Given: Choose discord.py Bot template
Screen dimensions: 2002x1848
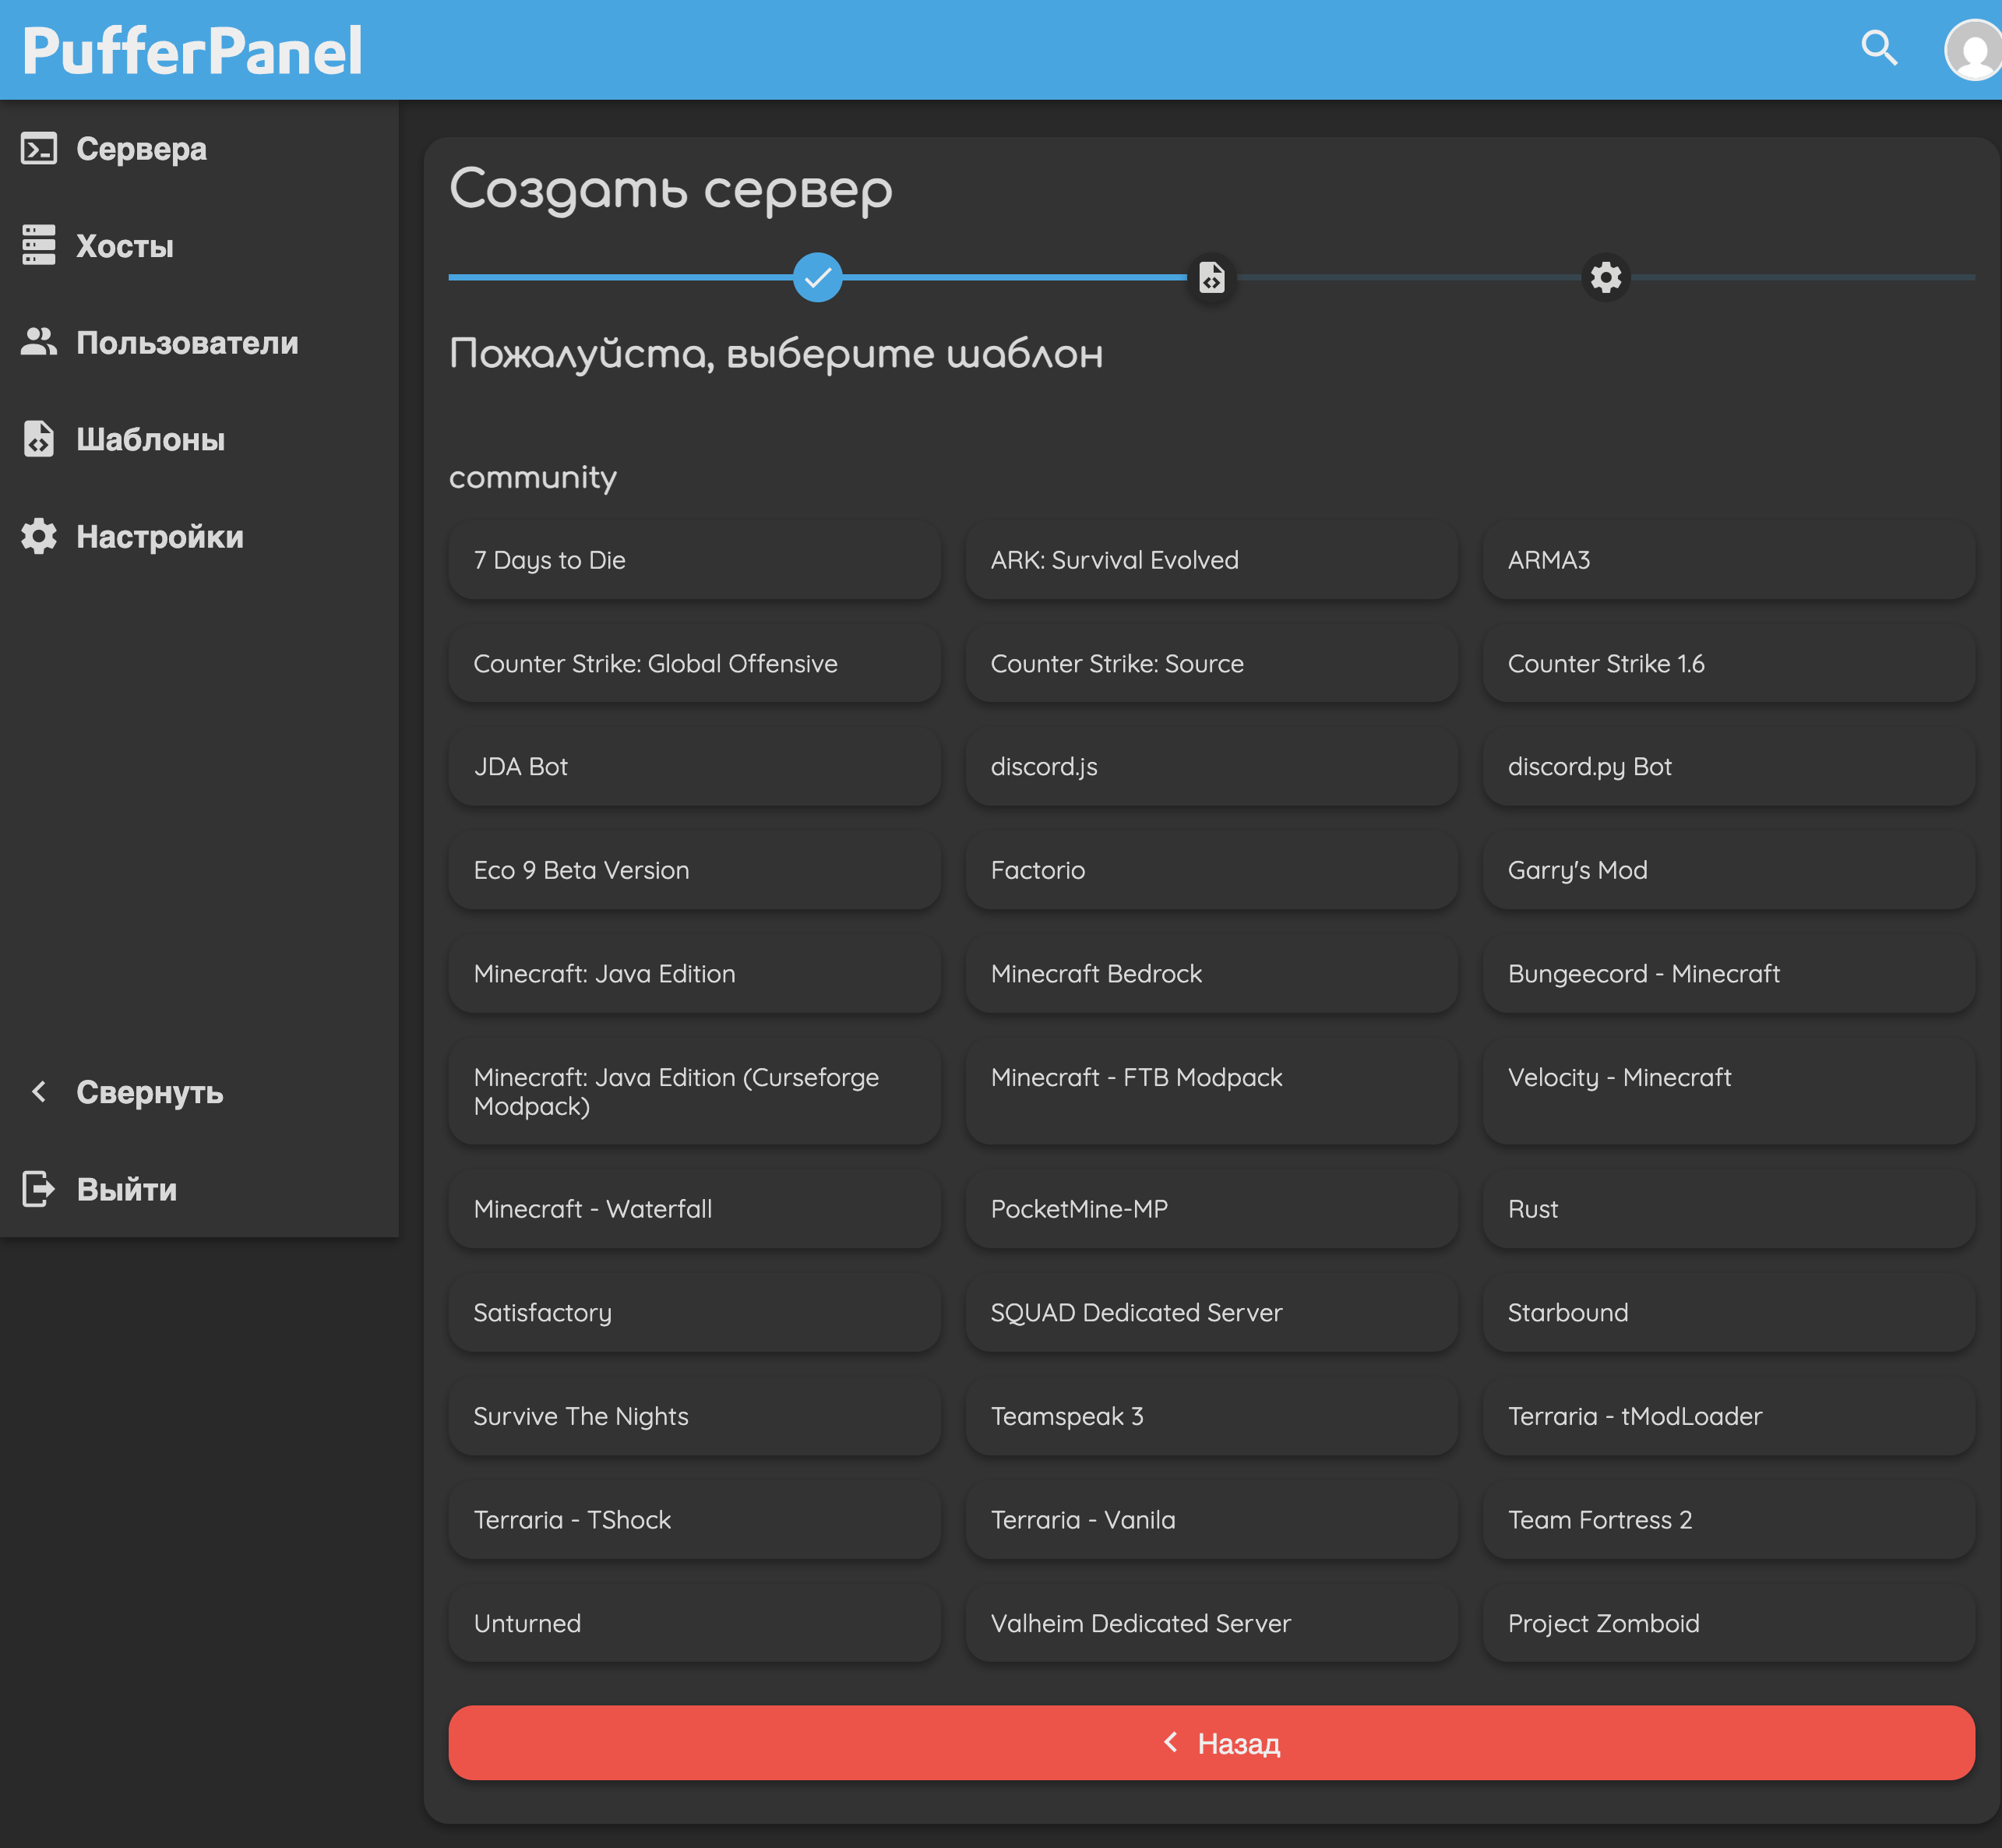Looking at the screenshot, I should (1728, 766).
